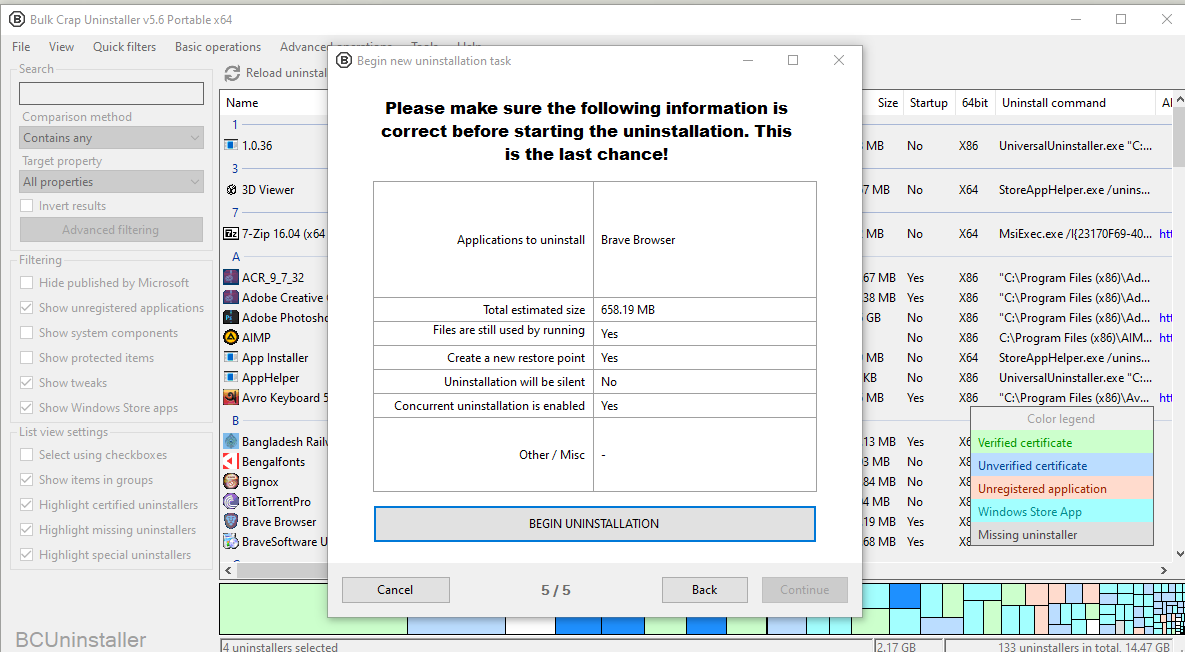Click the AIMP player icon
The image size is (1185, 652).
point(231,337)
